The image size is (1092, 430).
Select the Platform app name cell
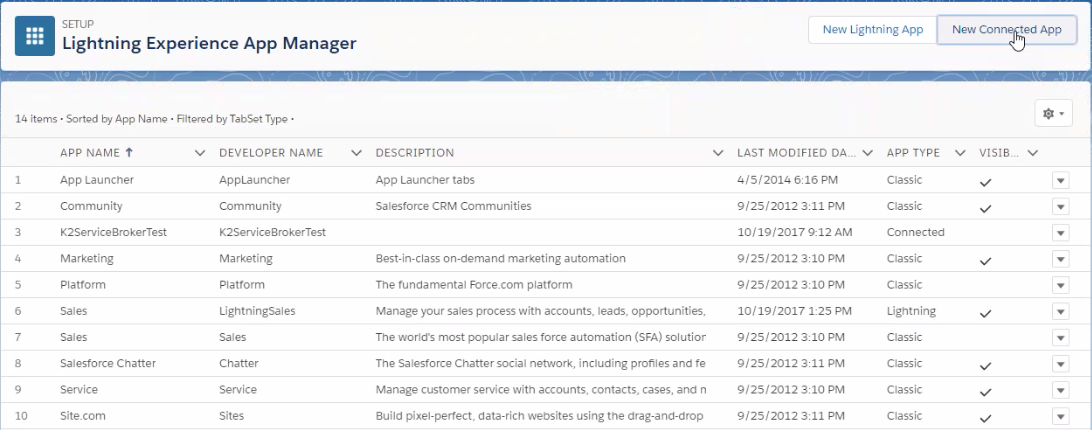(83, 284)
